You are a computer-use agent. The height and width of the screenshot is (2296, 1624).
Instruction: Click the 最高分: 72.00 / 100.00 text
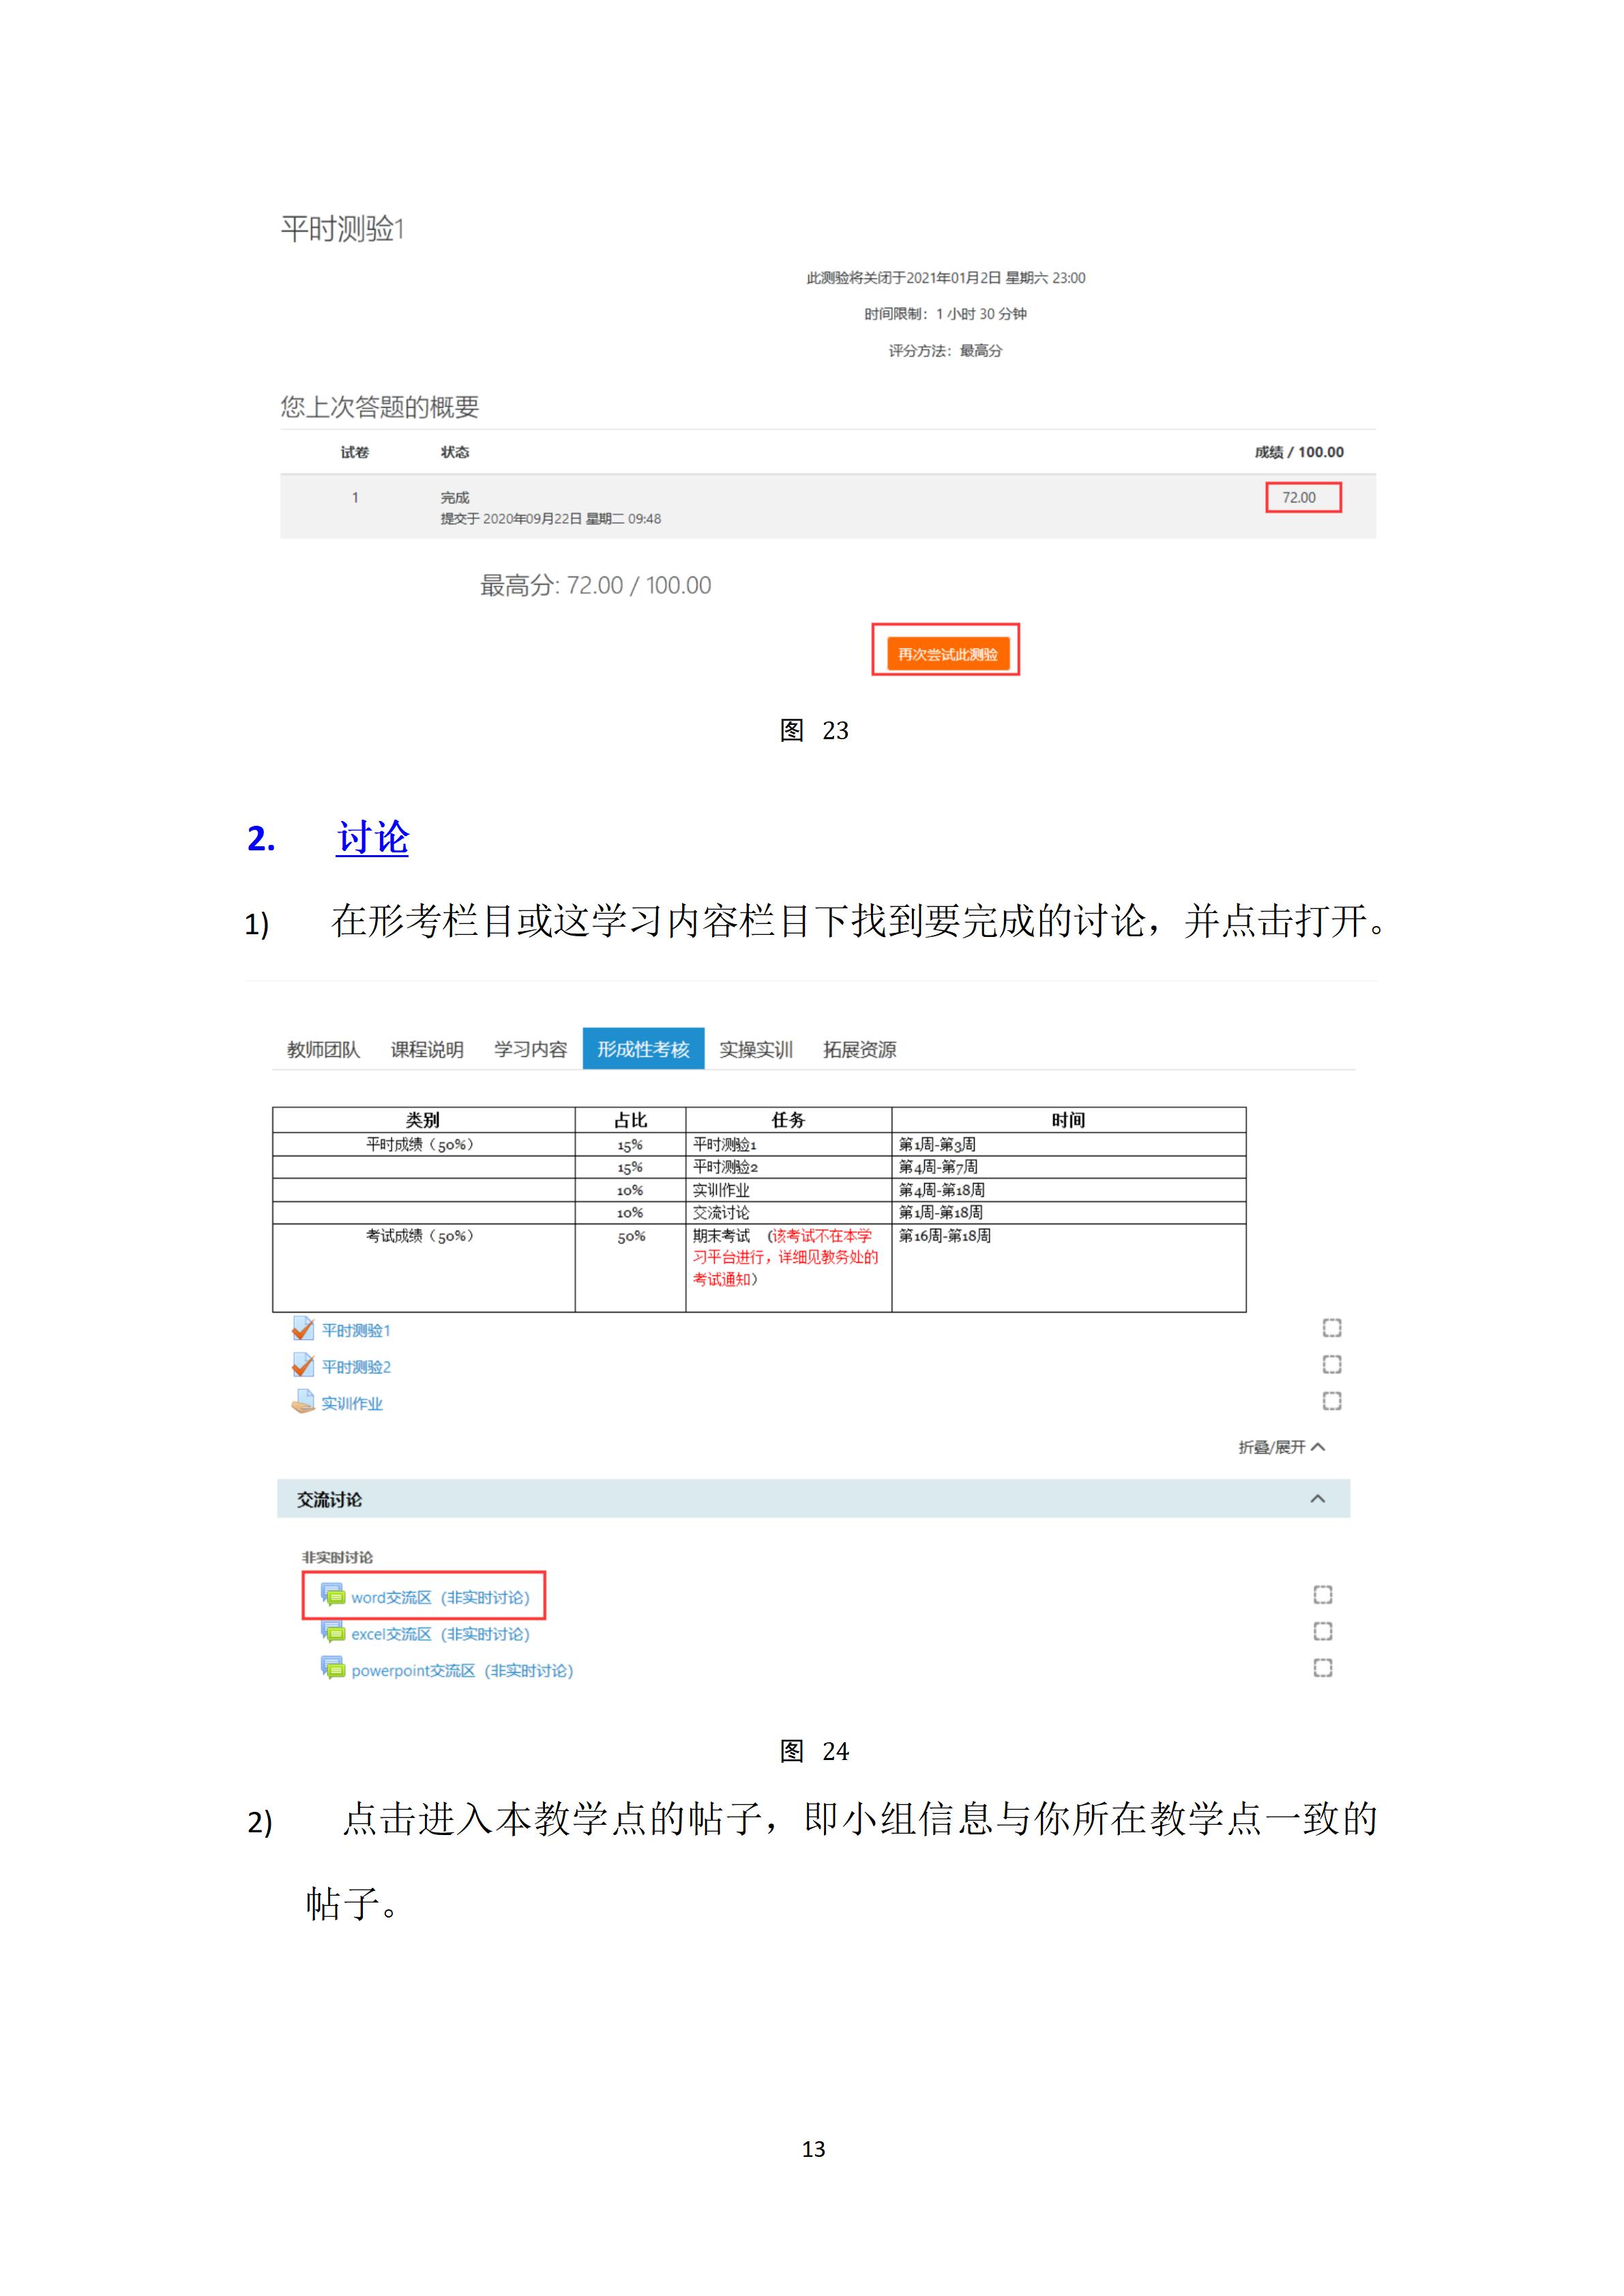coord(595,585)
